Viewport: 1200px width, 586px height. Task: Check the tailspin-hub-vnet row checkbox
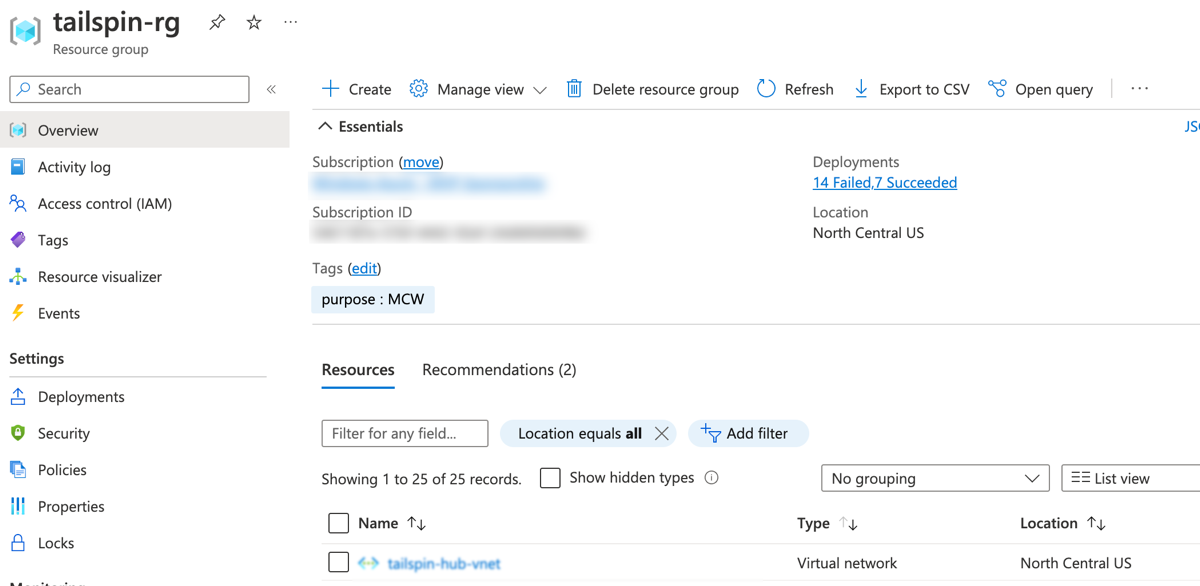tap(337, 562)
